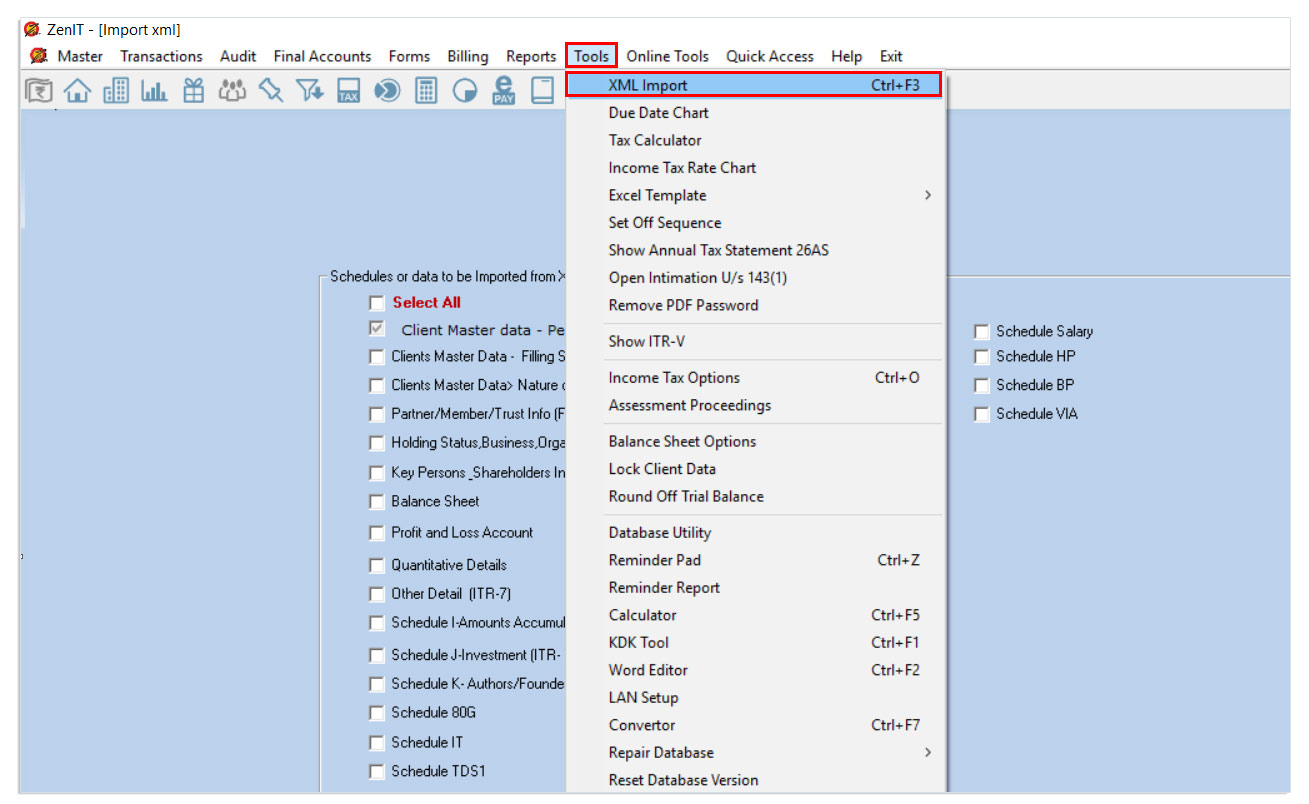
Task: Choose Remove PDF Password
Action: coord(755,305)
